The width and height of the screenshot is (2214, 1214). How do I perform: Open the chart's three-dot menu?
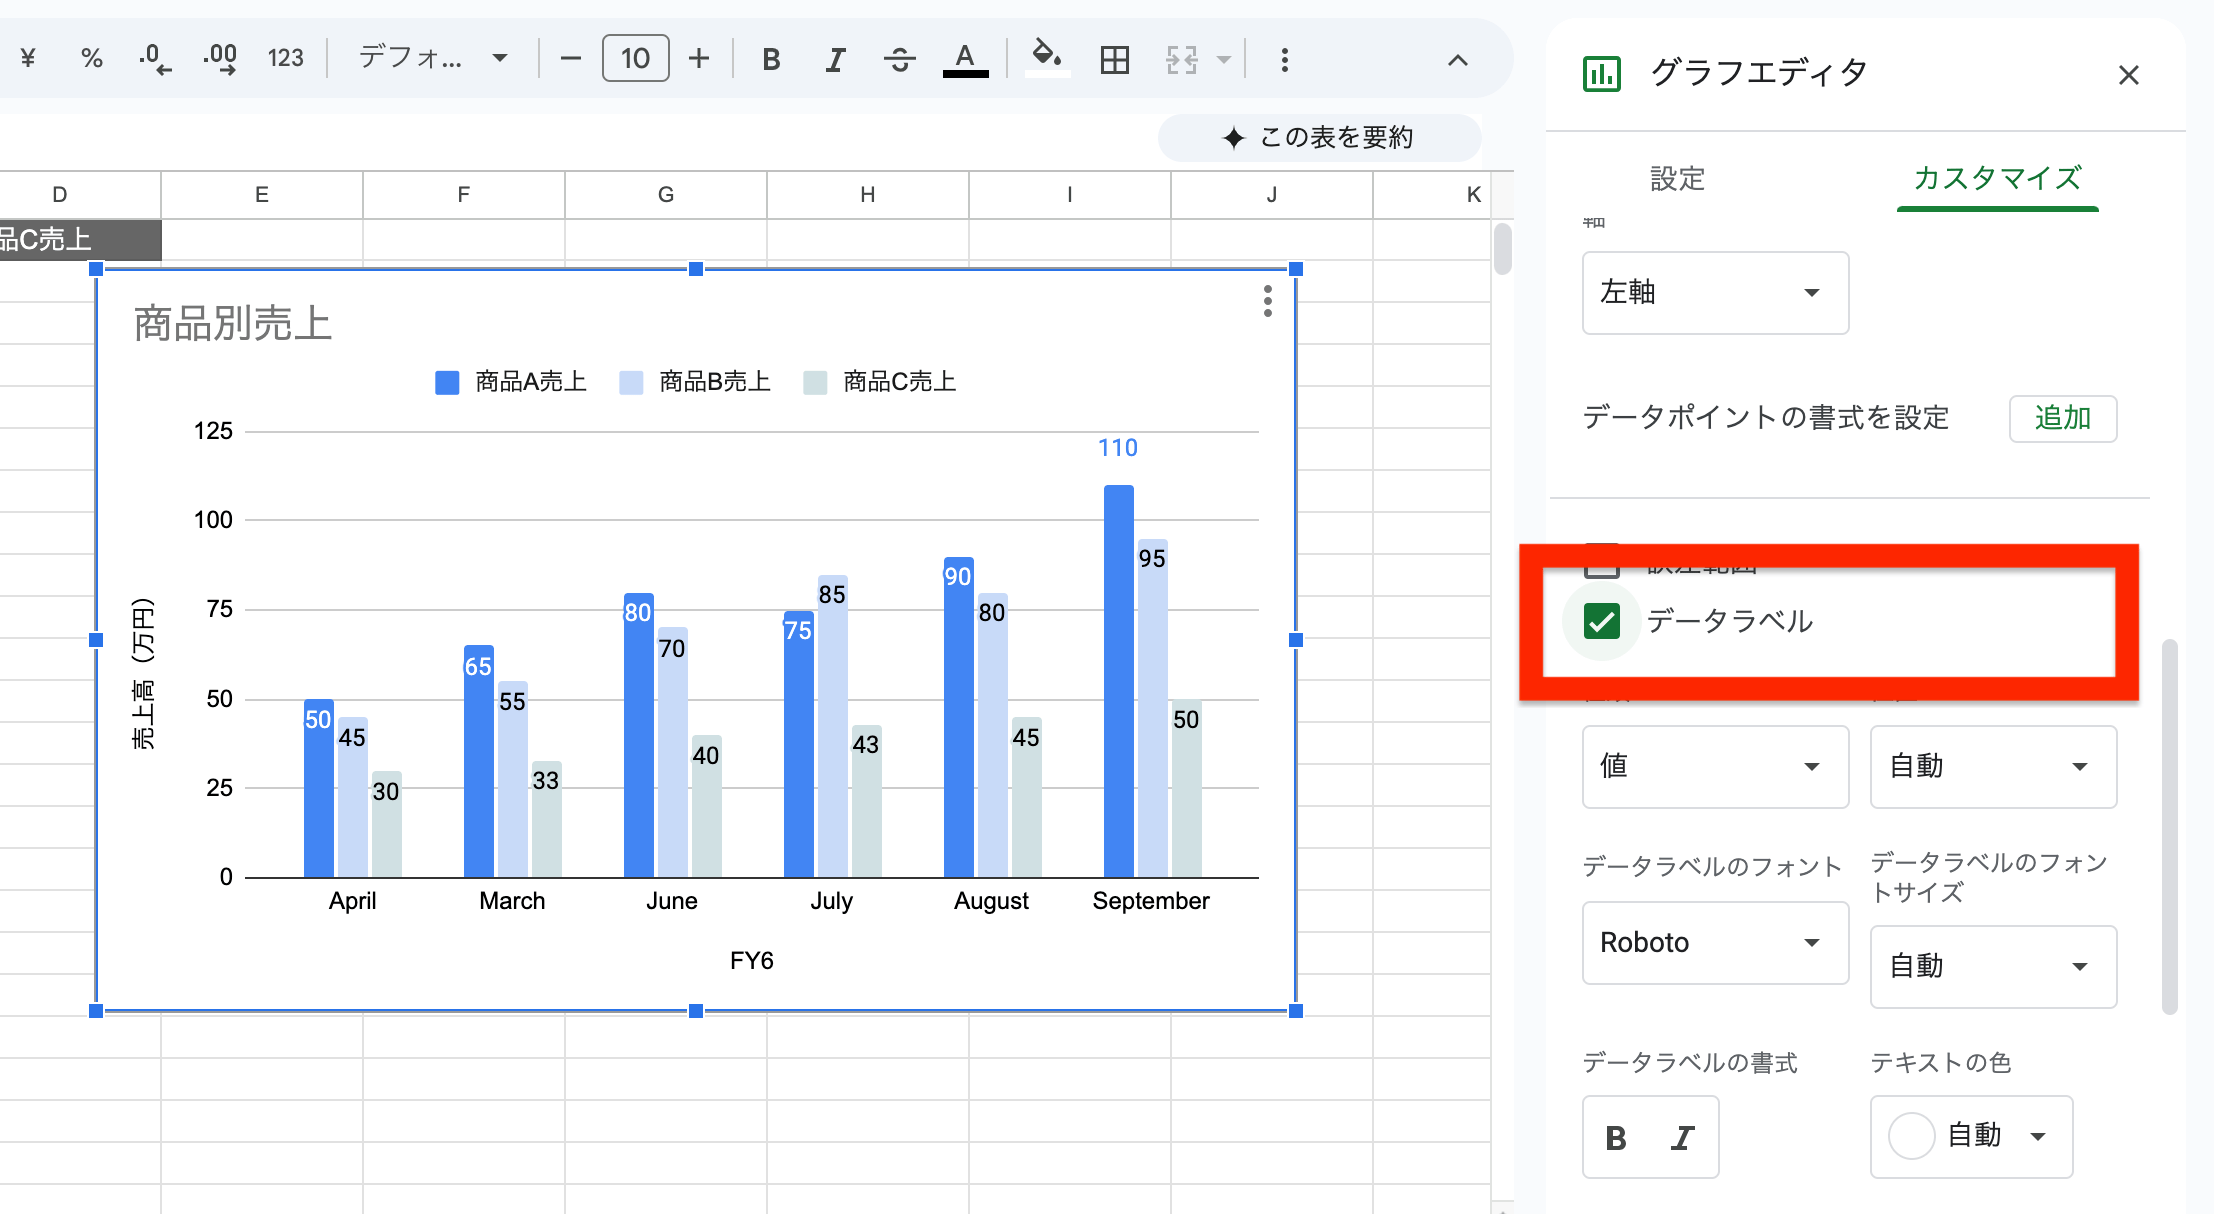pyautogui.click(x=1266, y=301)
